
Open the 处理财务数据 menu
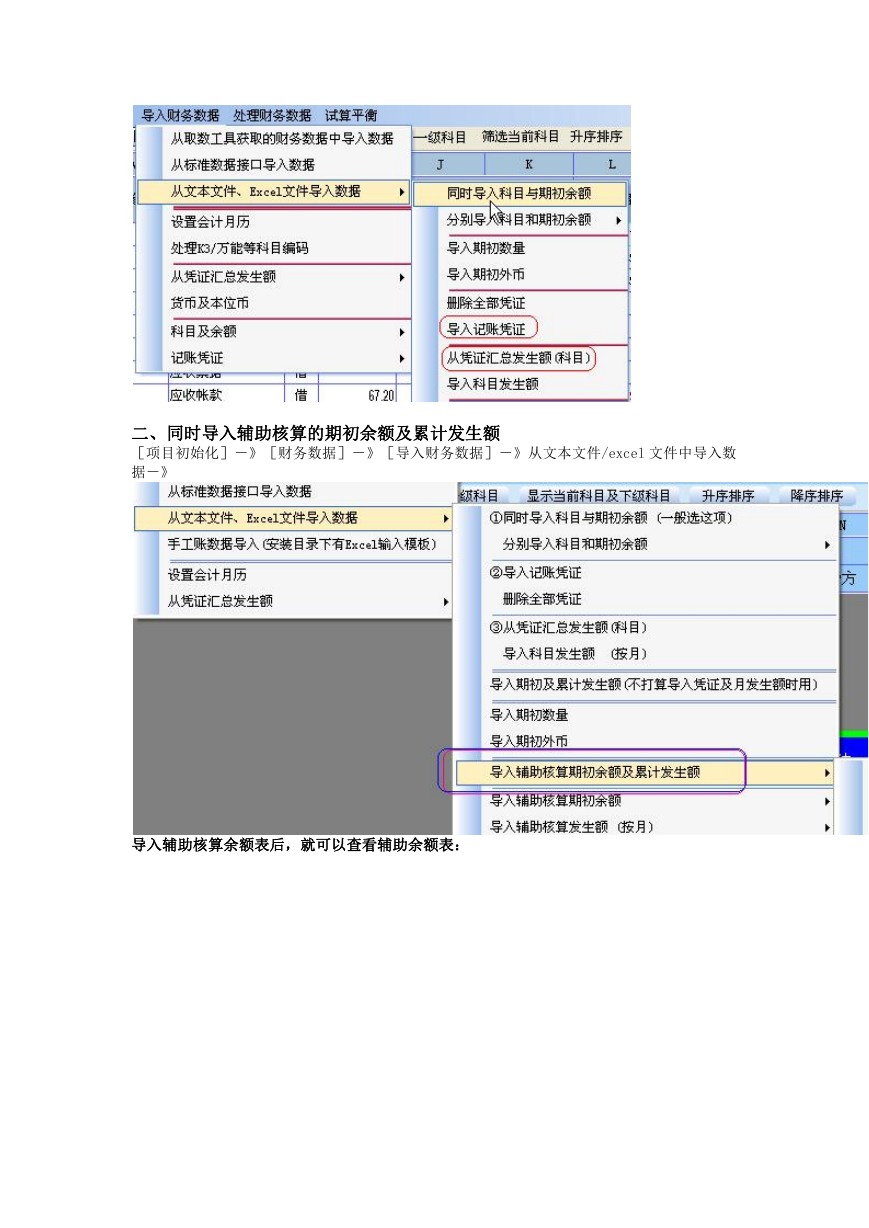[x=272, y=115]
